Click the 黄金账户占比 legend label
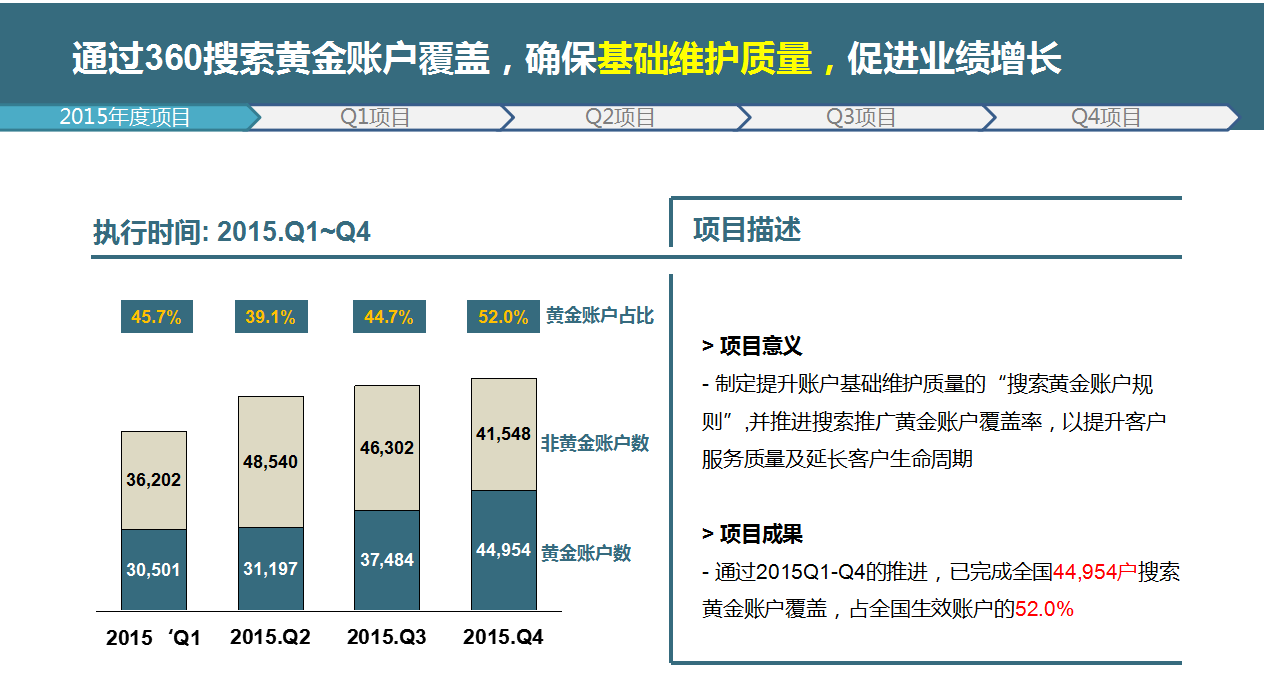The height and width of the screenshot is (695, 1264). point(600,313)
